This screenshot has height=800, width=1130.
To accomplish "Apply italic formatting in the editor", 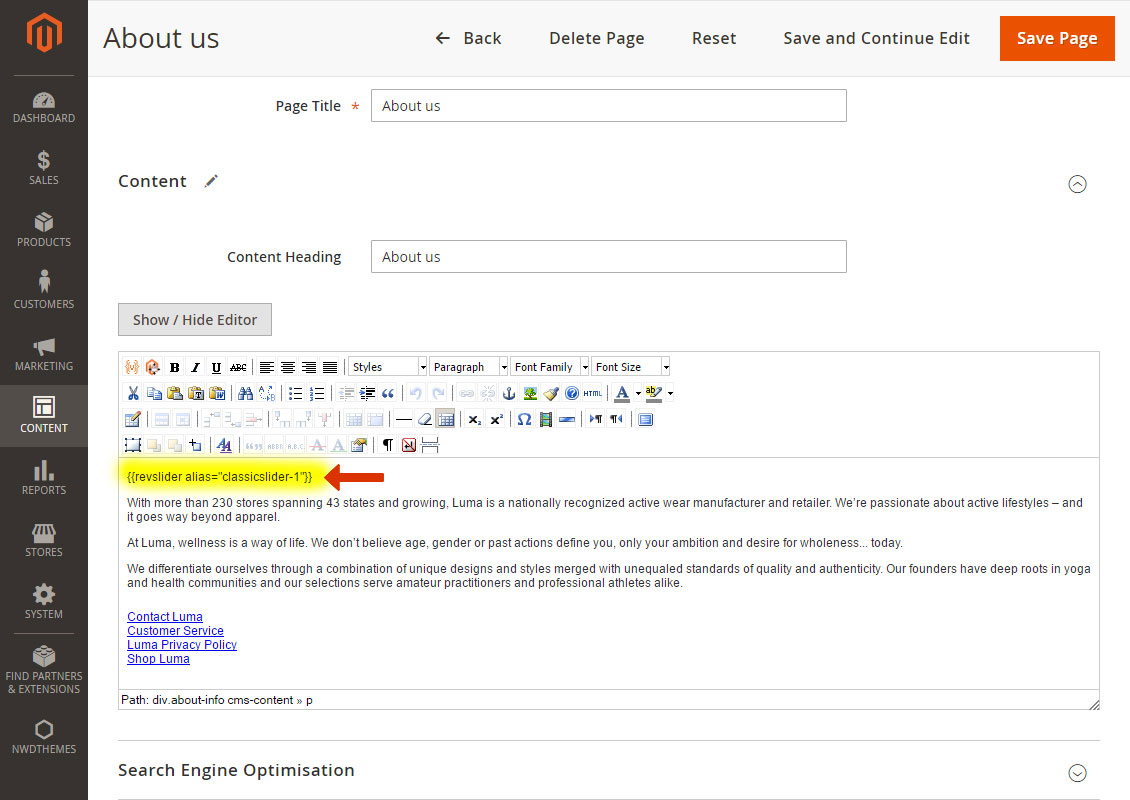I will click(195, 368).
